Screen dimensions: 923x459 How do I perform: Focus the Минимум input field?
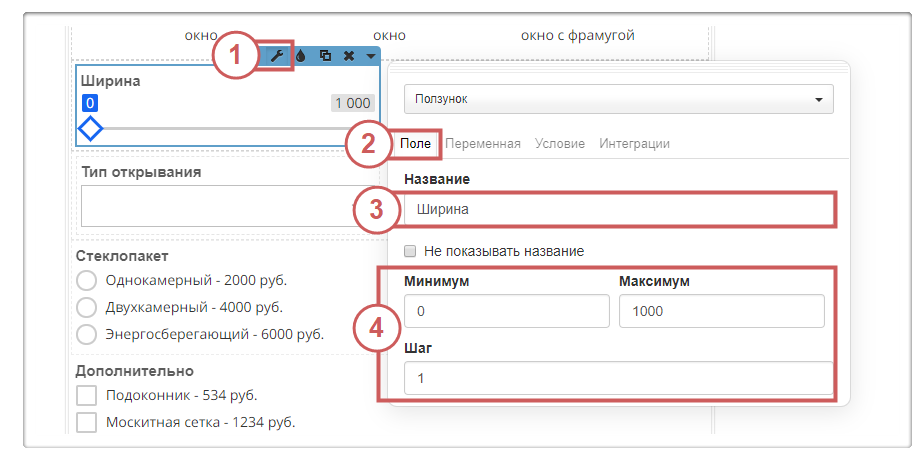click(506, 311)
